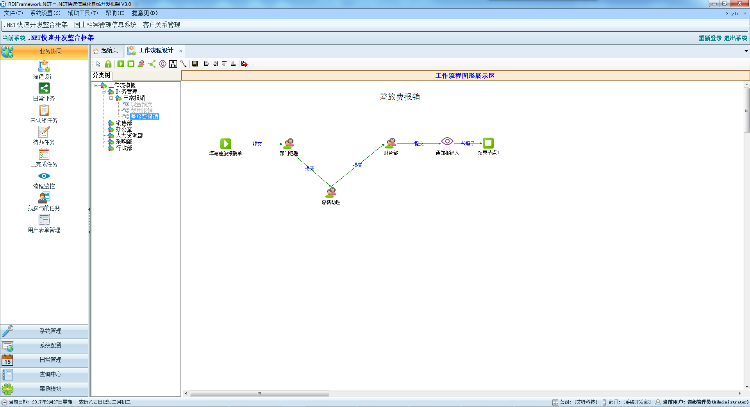This screenshot has width=750, height=407.
Task: Expand the monitor-globe section in bottom navigation
Action: (44, 345)
